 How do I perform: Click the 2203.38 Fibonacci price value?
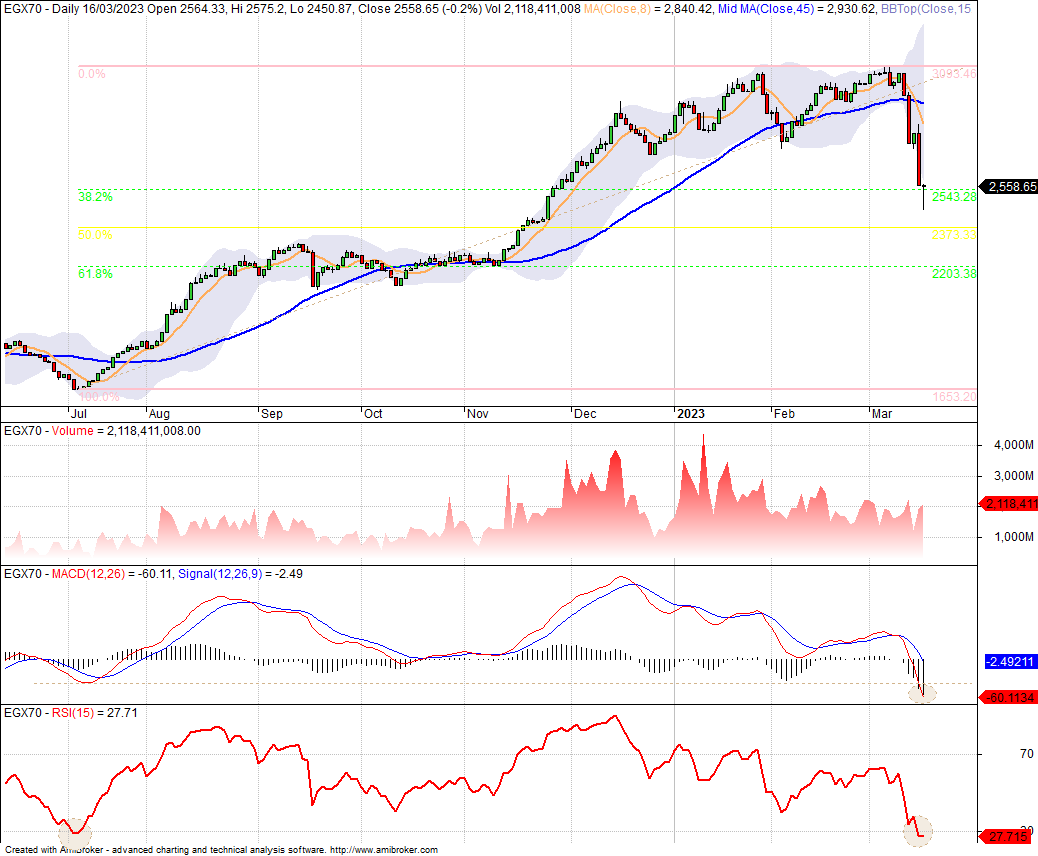(x=953, y=273)
